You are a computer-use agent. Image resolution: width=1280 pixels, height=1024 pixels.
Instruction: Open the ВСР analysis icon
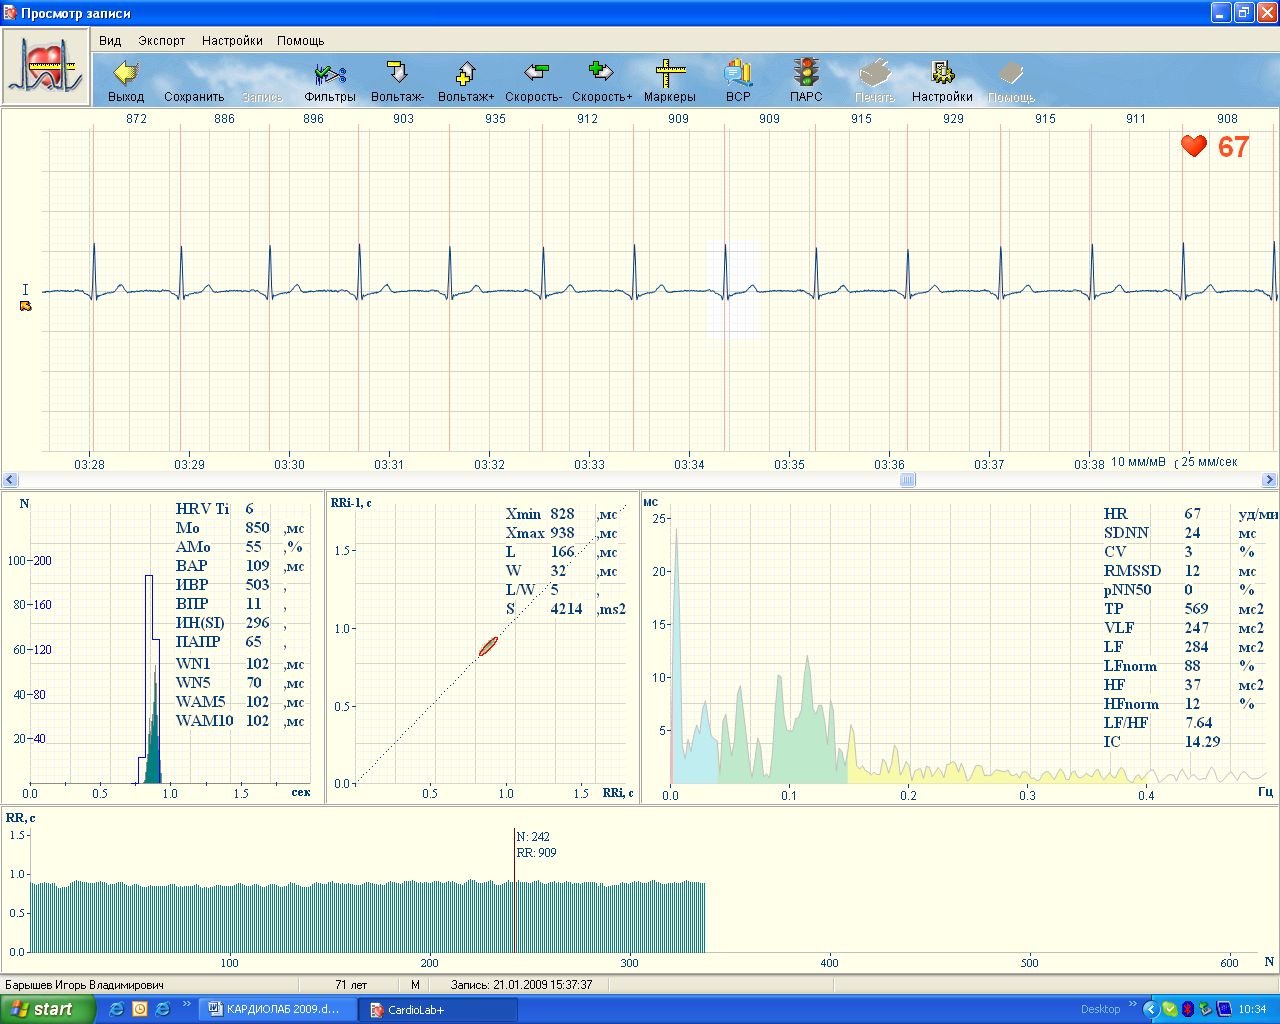738,74
